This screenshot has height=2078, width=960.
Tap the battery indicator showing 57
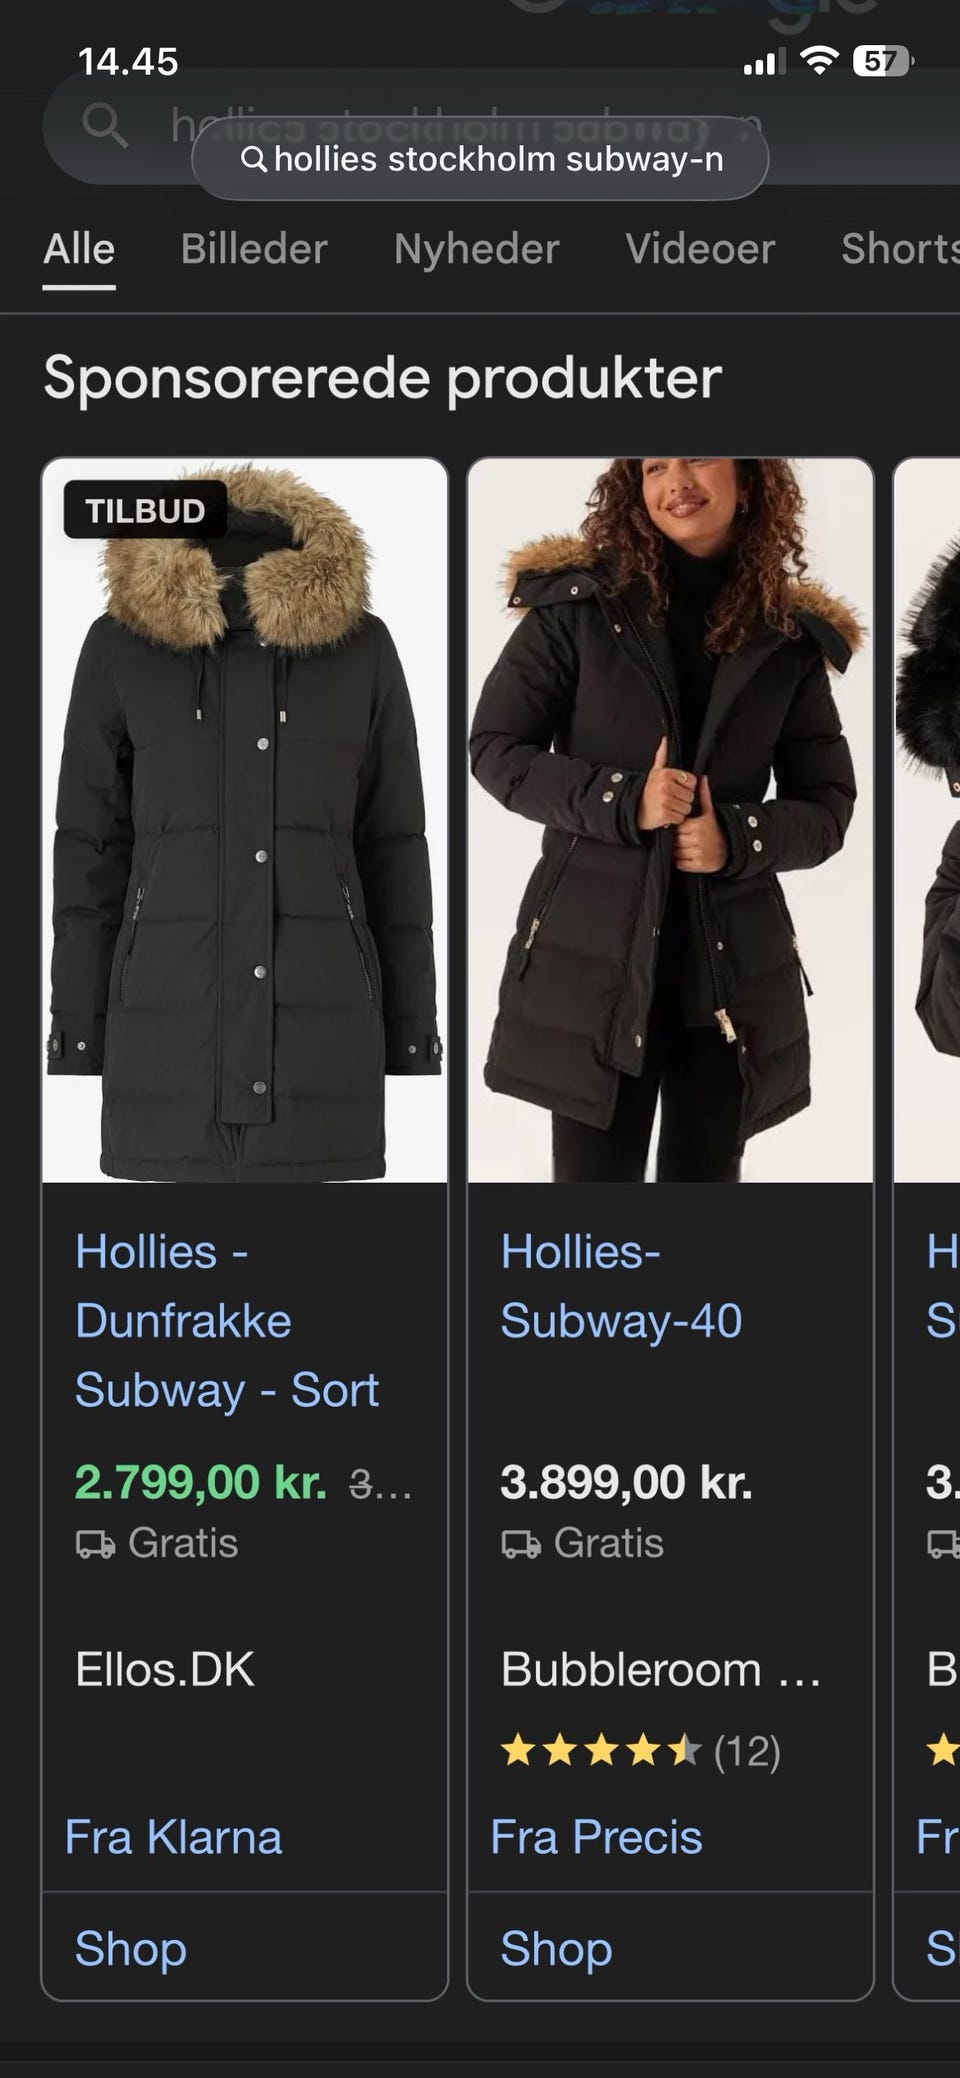pos(882,61)
